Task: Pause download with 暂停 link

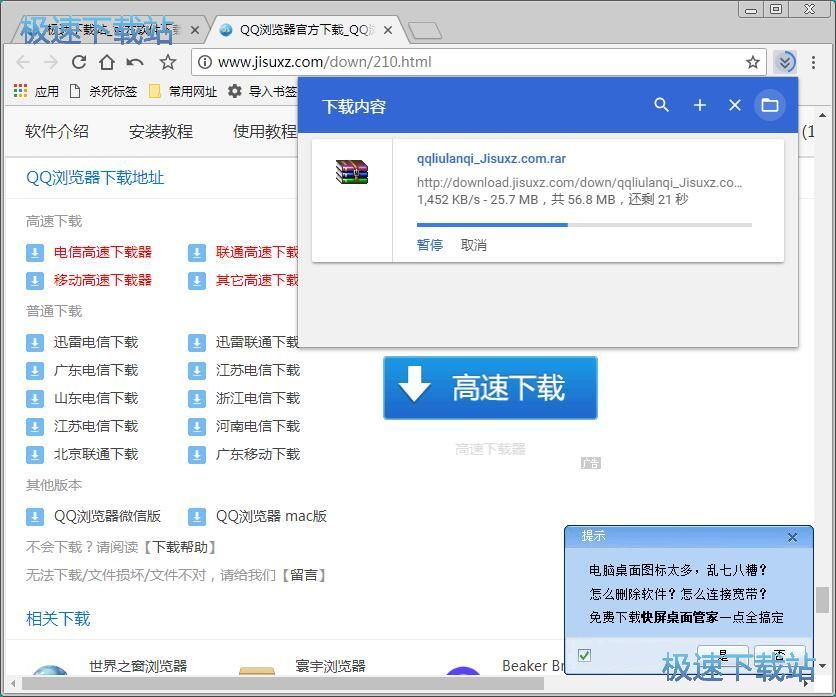Action: pyautogui.click(x=430, y=245)
